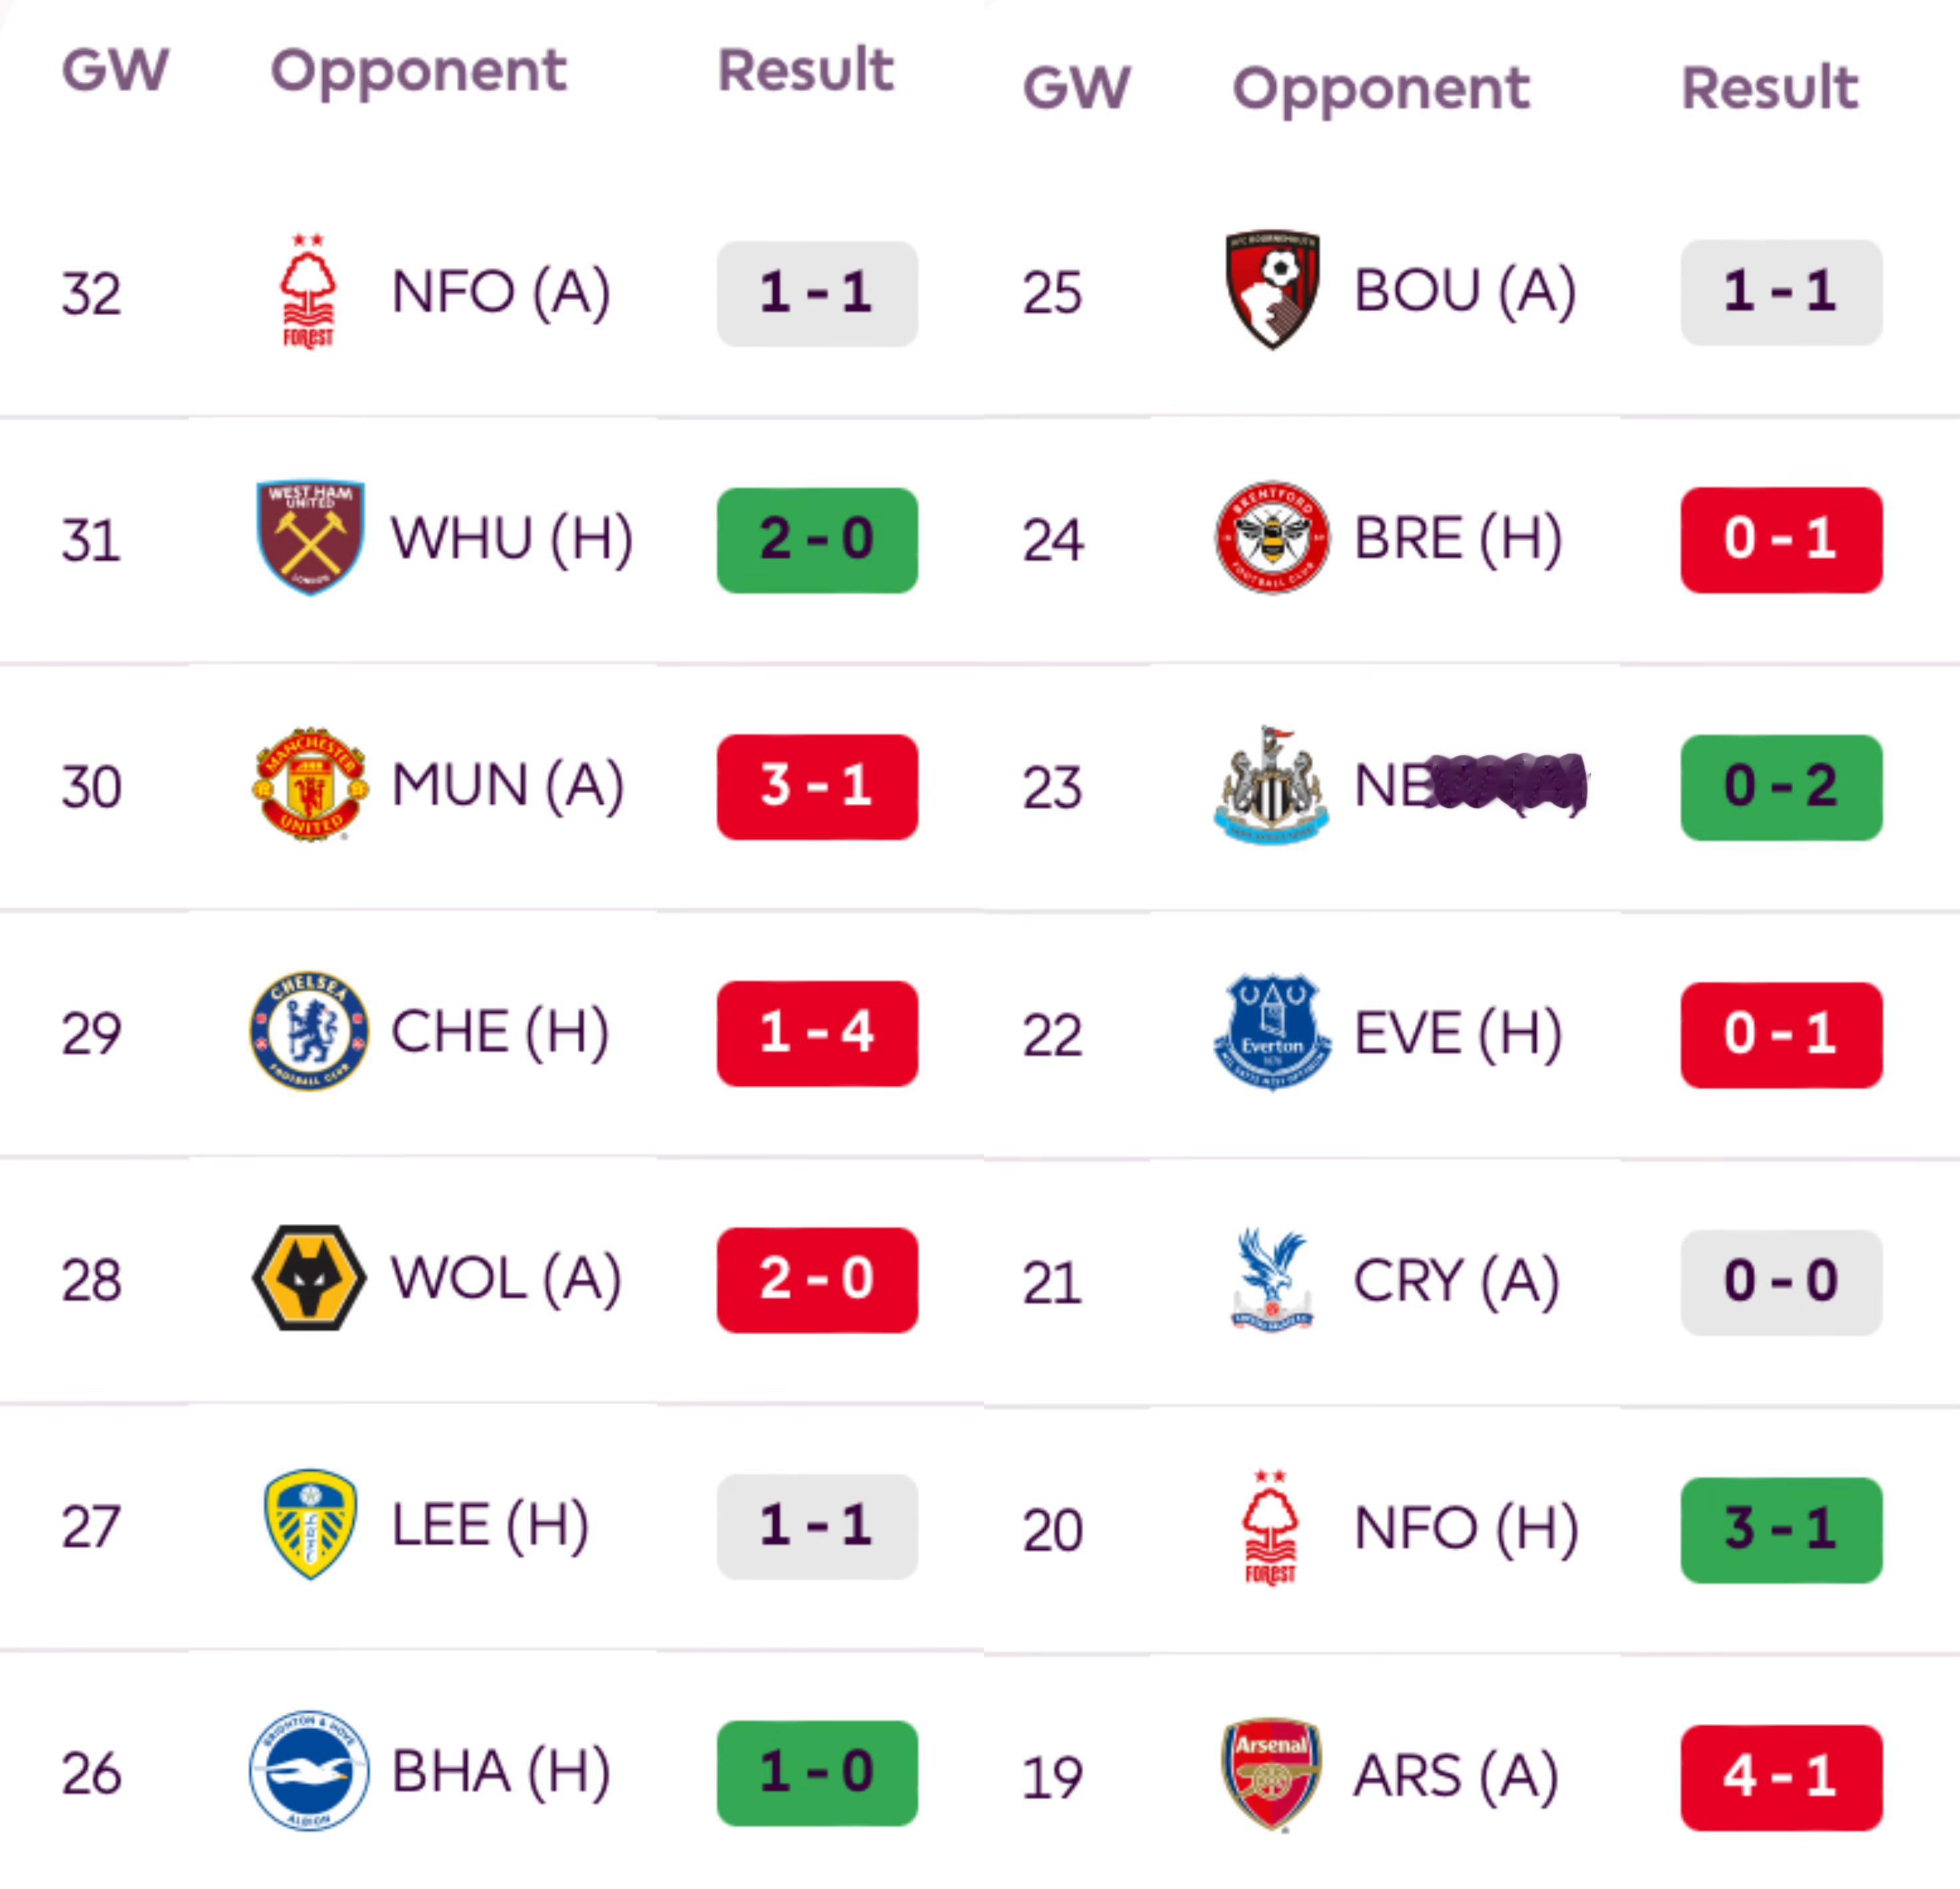The image size is (1960, 1889).
Task: Click the Chelsea club crest
Action: click(x=309, y=1031)
